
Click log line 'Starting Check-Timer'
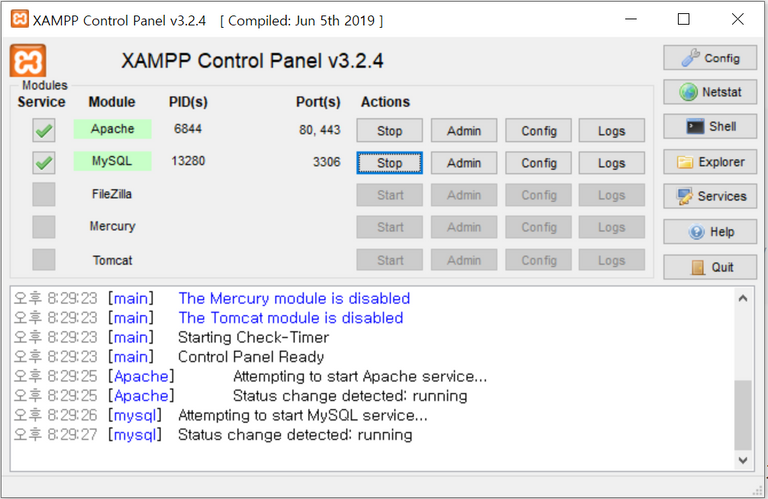pyautogui.click(x=253, y=337)
